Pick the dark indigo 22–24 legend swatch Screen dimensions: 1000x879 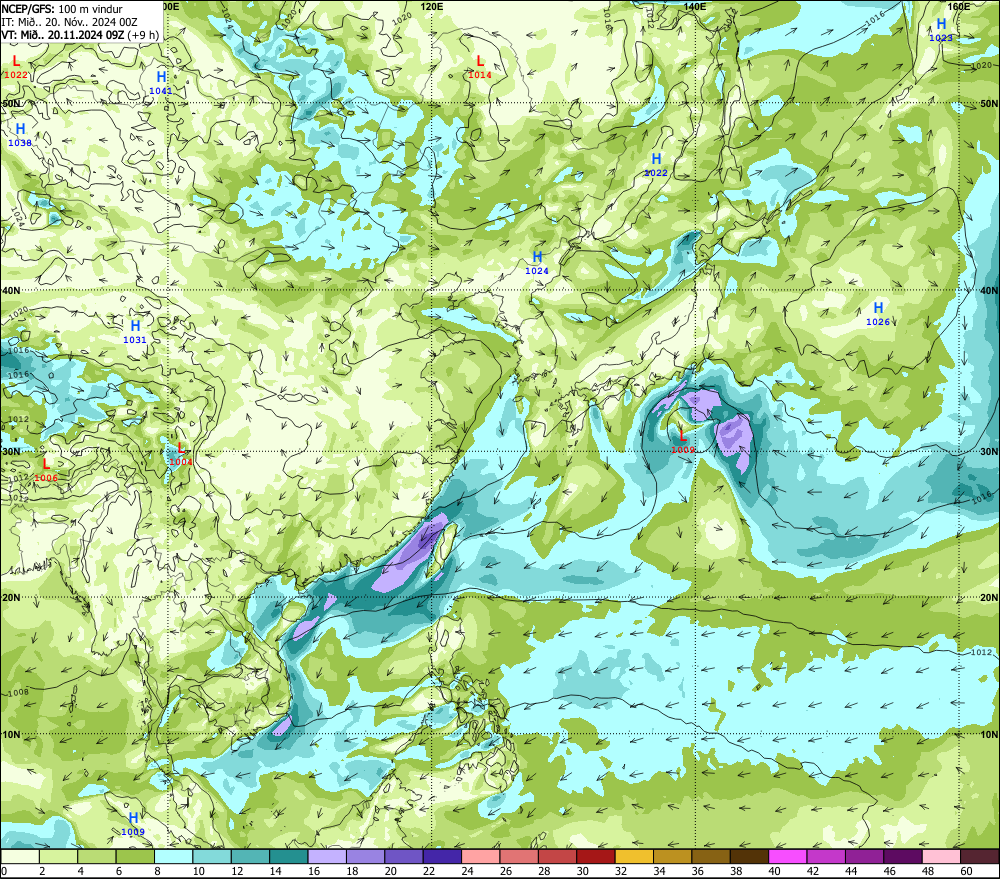[x=442, y=856]
